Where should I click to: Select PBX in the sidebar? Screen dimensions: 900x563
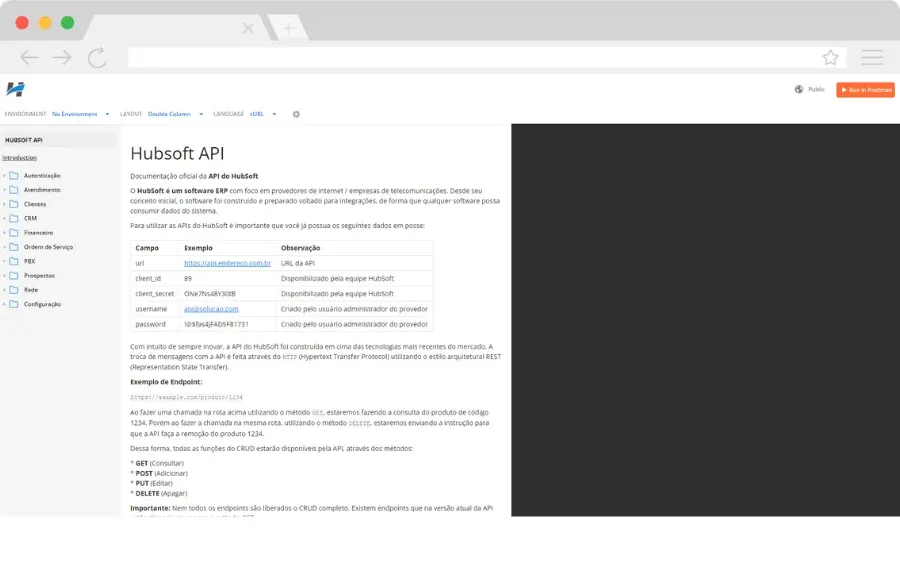coord(29,262)
